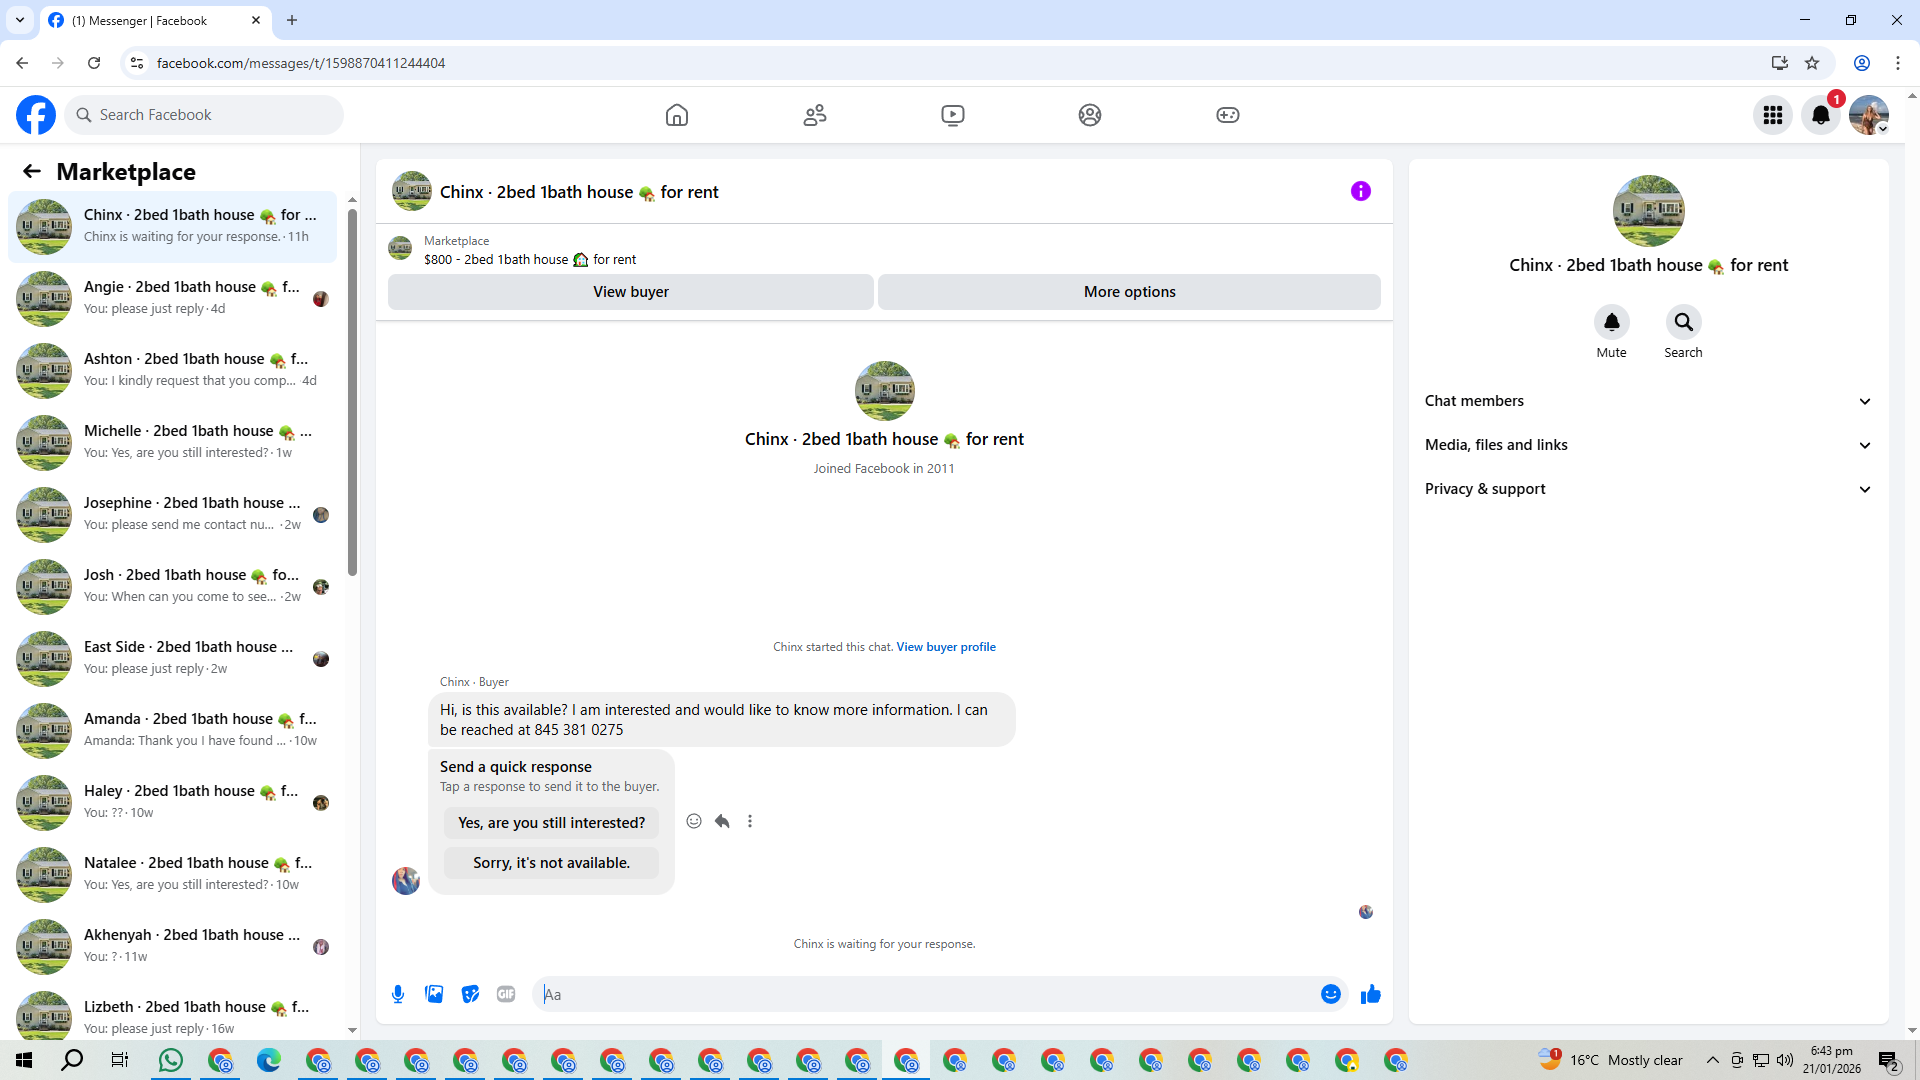Expand Media, files and links section
Image resolution: width=1920 pixels, height=1080 pixels.
point(1648,445)
